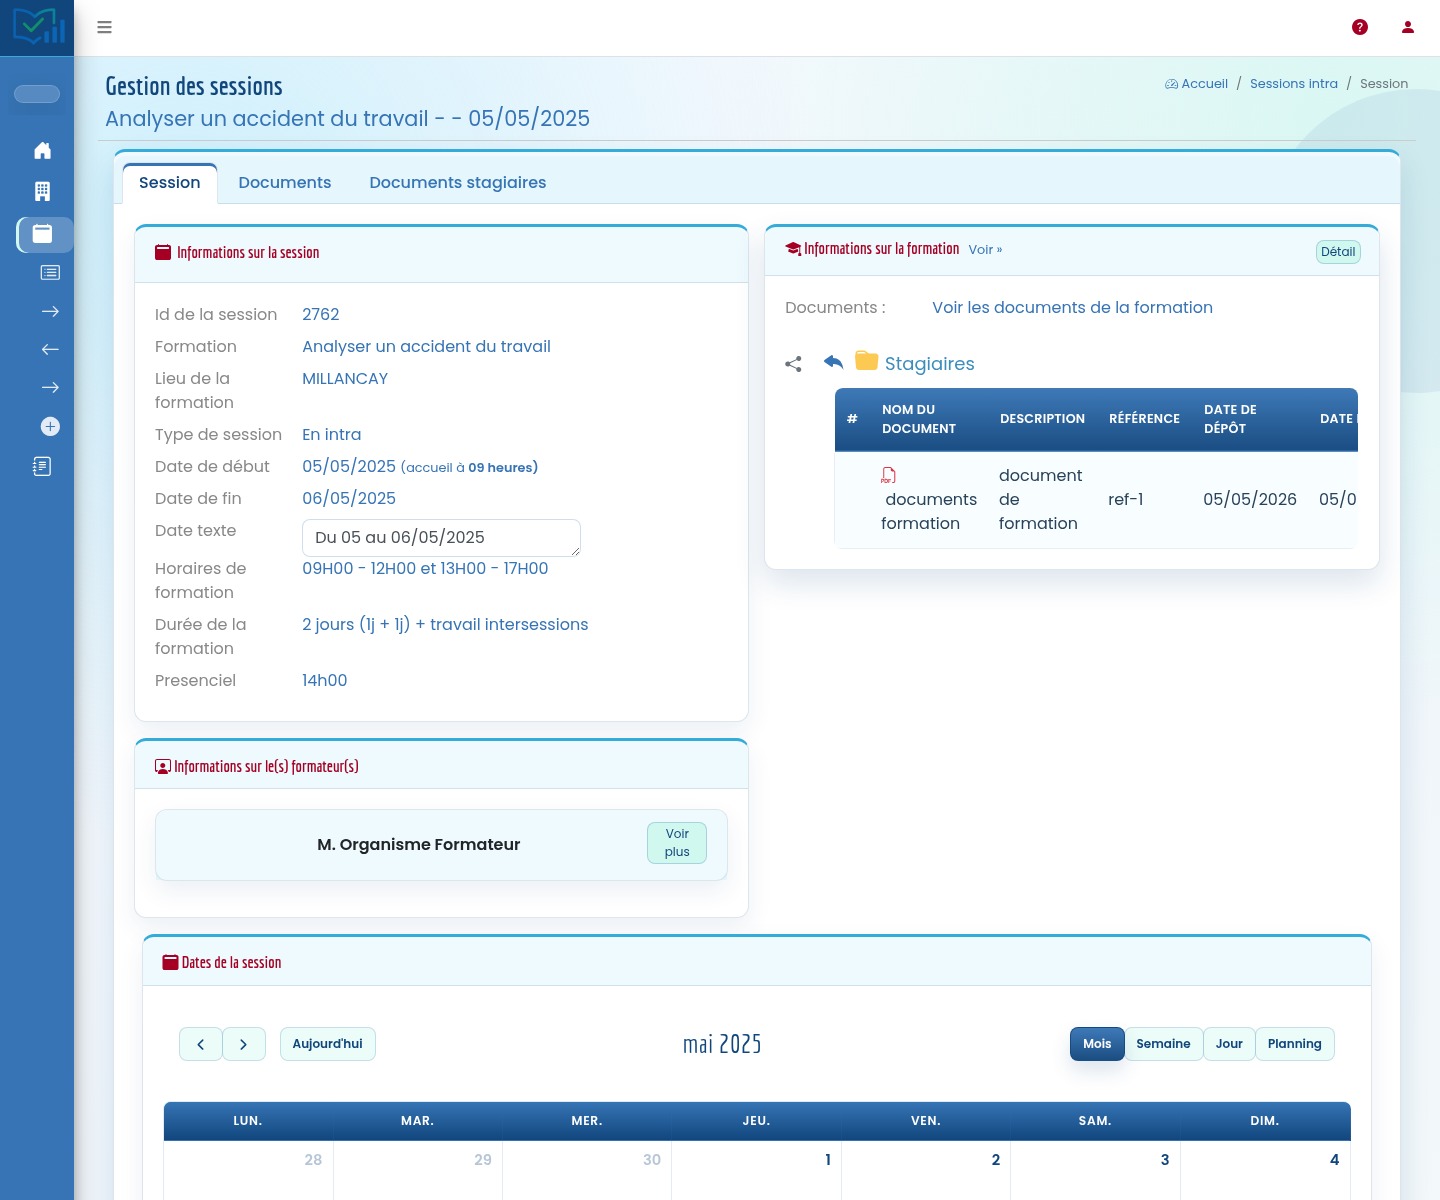Image resolution: width=1440 pixels, height=1200 pixels.
Task: Open the list icon in sidebar
Action: pyautogui.click(x=50, y=273)
